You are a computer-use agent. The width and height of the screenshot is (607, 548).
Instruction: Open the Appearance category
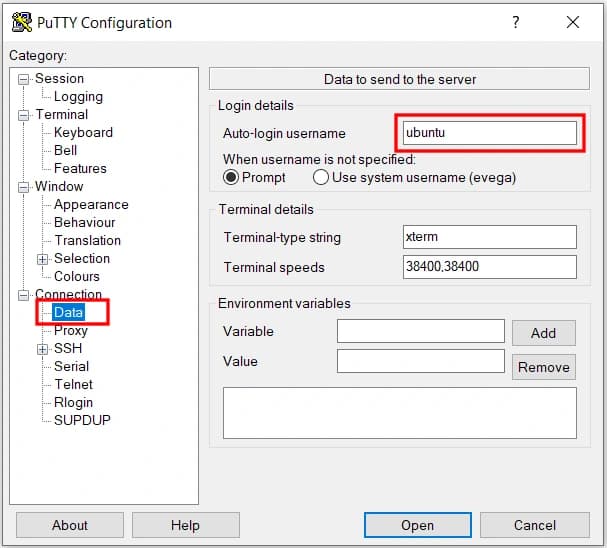(x=91, y=205)
